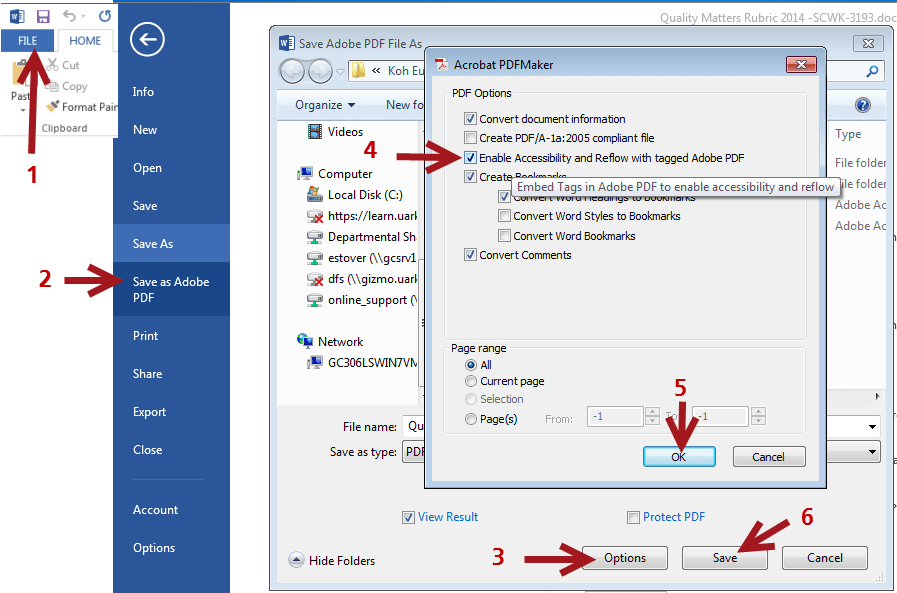The height and width of the screenshot is (593, 897).
Task: Click the blue help question mark icon
Action: point(863,105)
